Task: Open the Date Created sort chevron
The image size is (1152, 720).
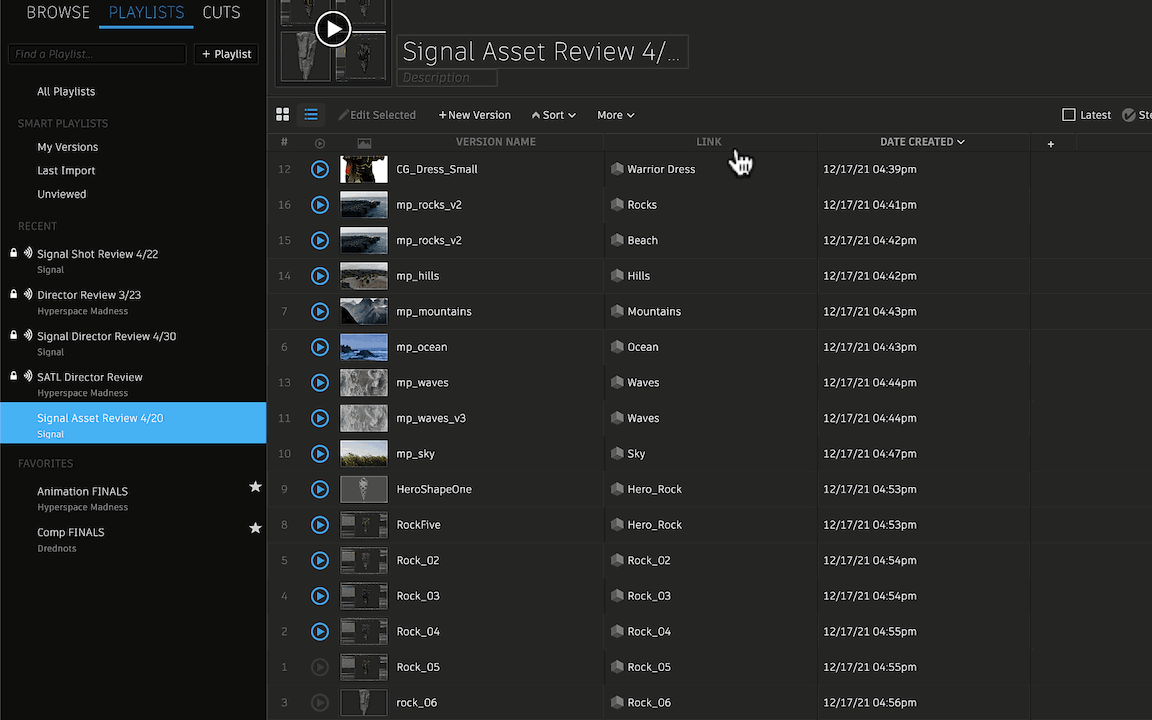Action: [960, 141]
